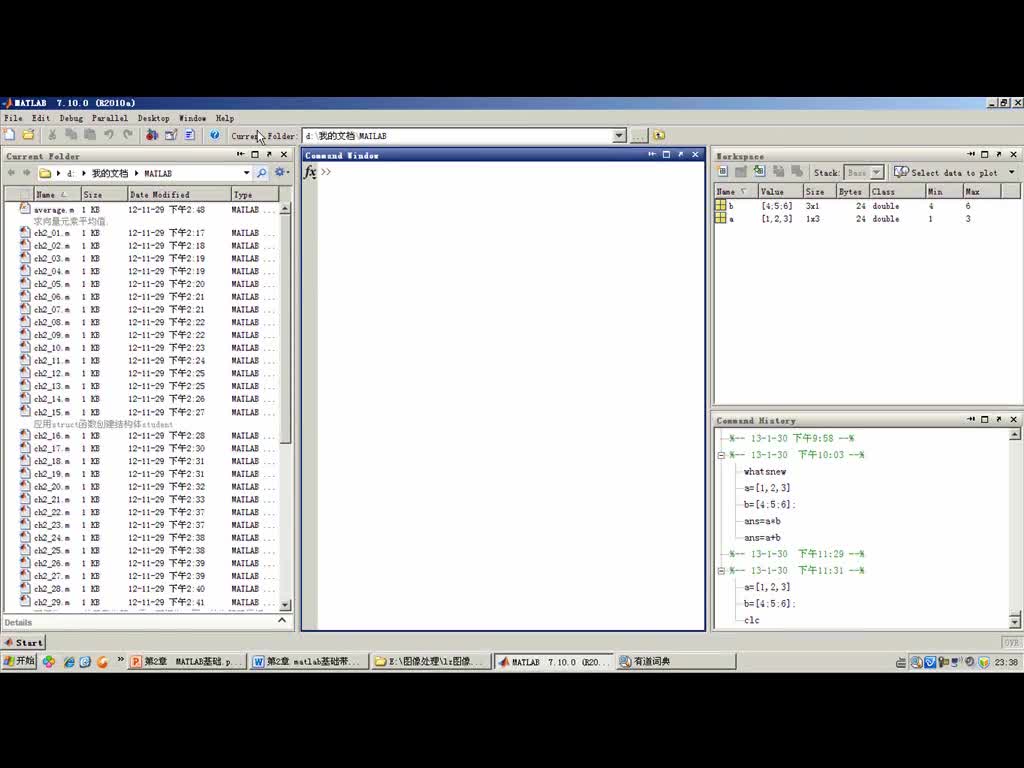Screen dimensions: 1024x768
Task: Create a new file from the toolbar
Action: tap(10, 135)
